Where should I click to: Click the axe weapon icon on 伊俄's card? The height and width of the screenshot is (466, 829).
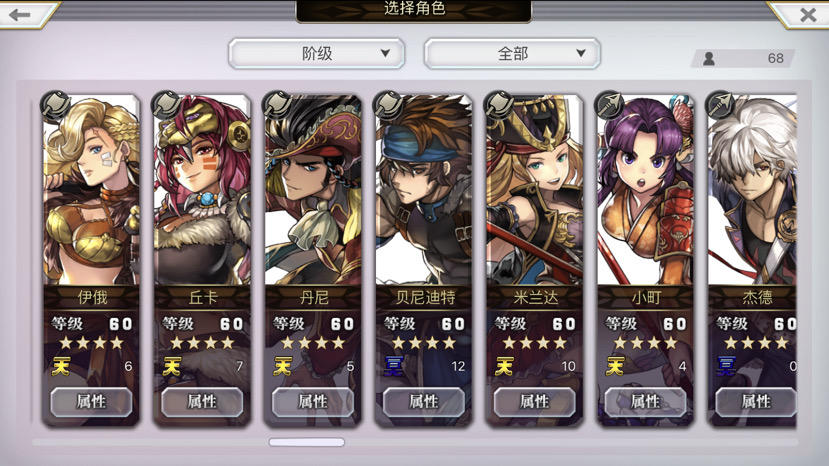click(x=55, y=105)
